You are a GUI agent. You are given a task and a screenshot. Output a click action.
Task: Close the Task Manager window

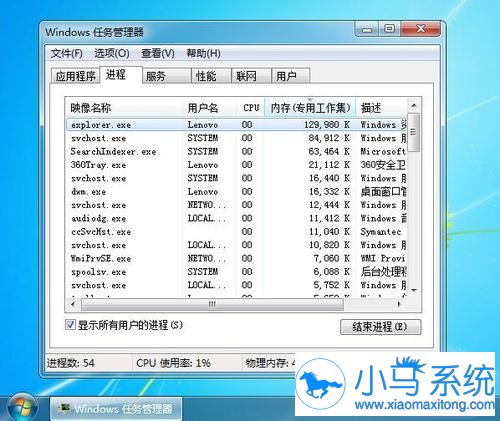421,29
